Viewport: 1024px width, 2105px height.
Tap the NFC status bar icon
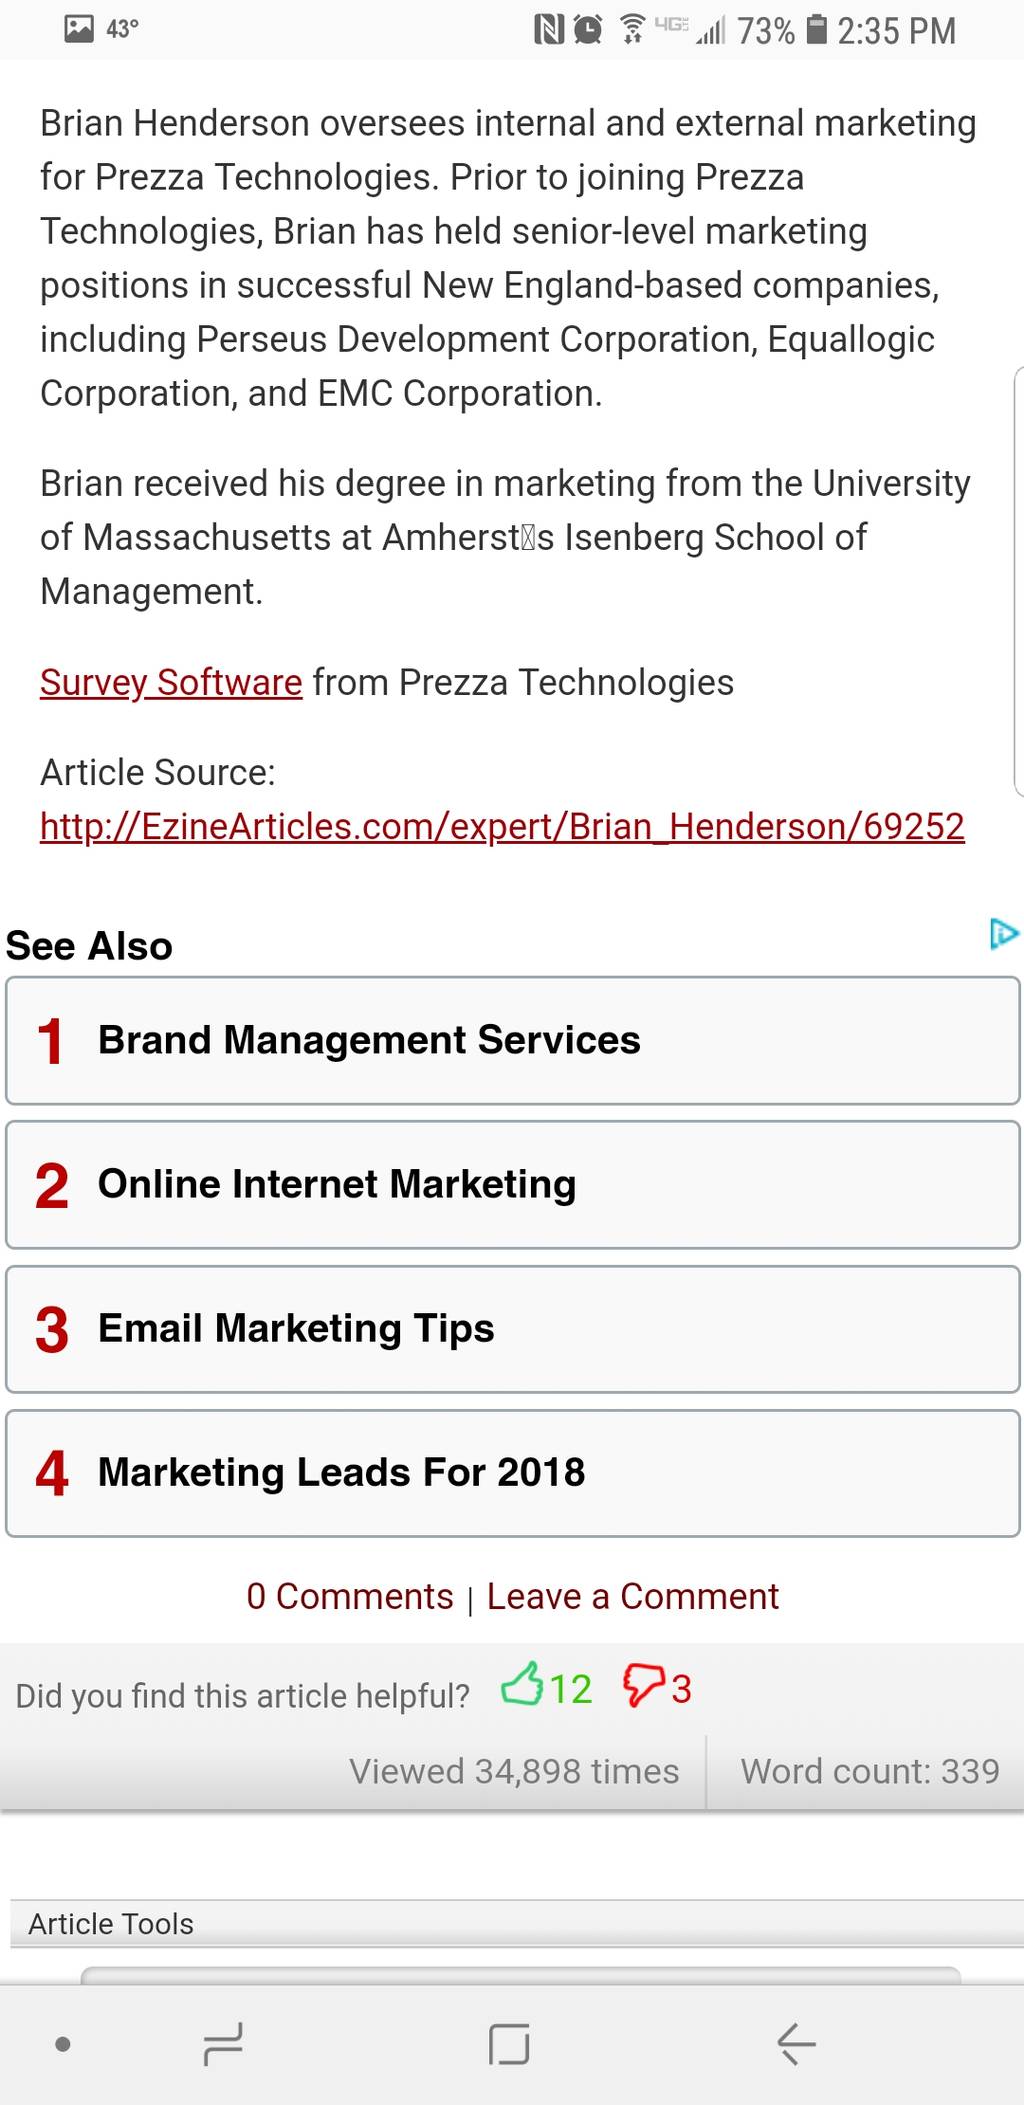549,30
